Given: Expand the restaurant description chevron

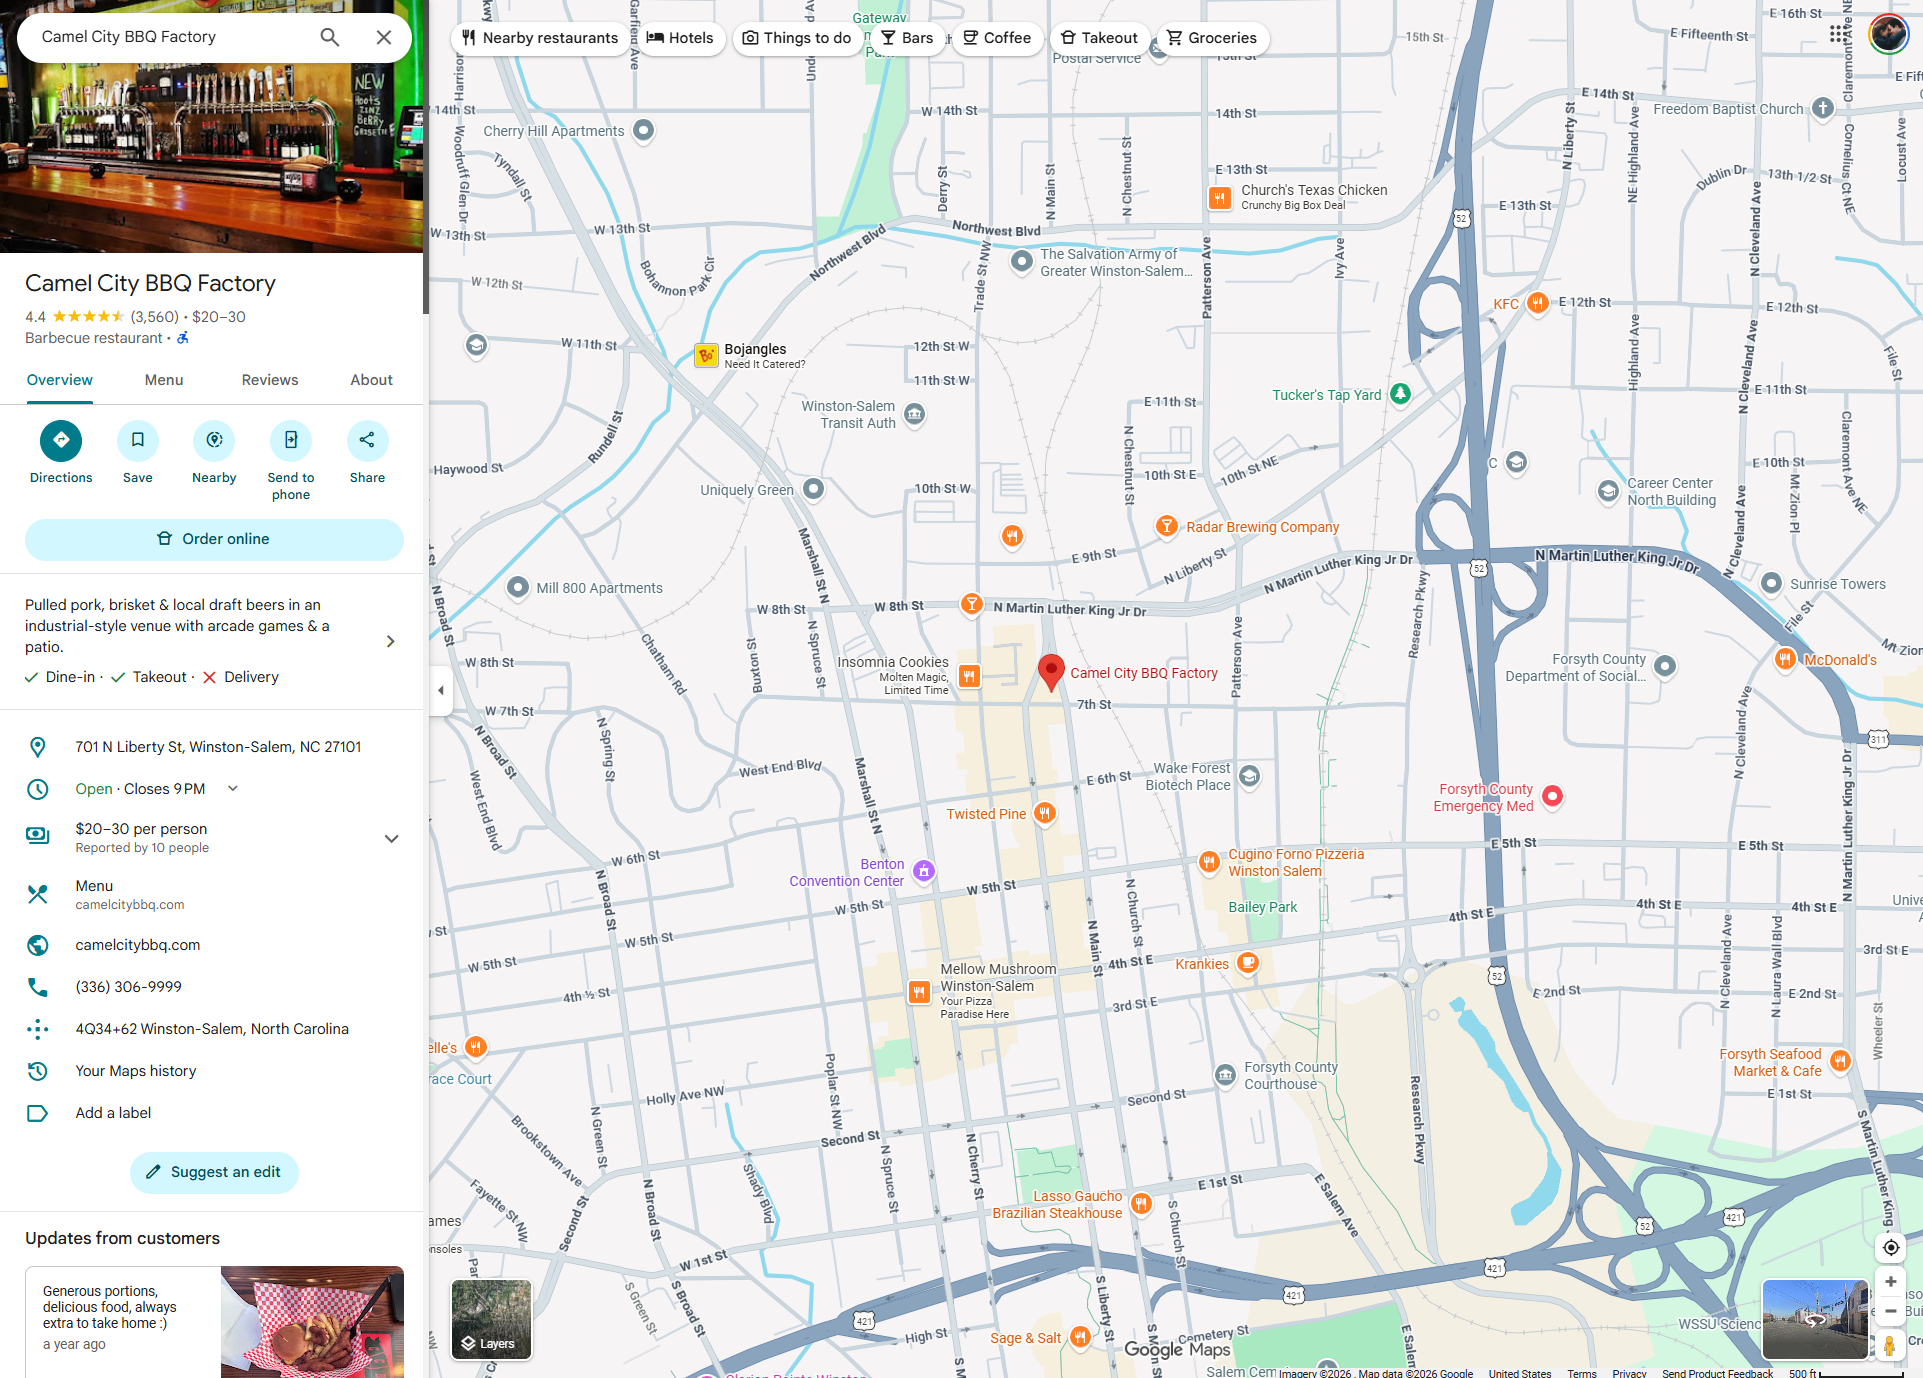Looking at the screenshot, I should tap(390, 641).
